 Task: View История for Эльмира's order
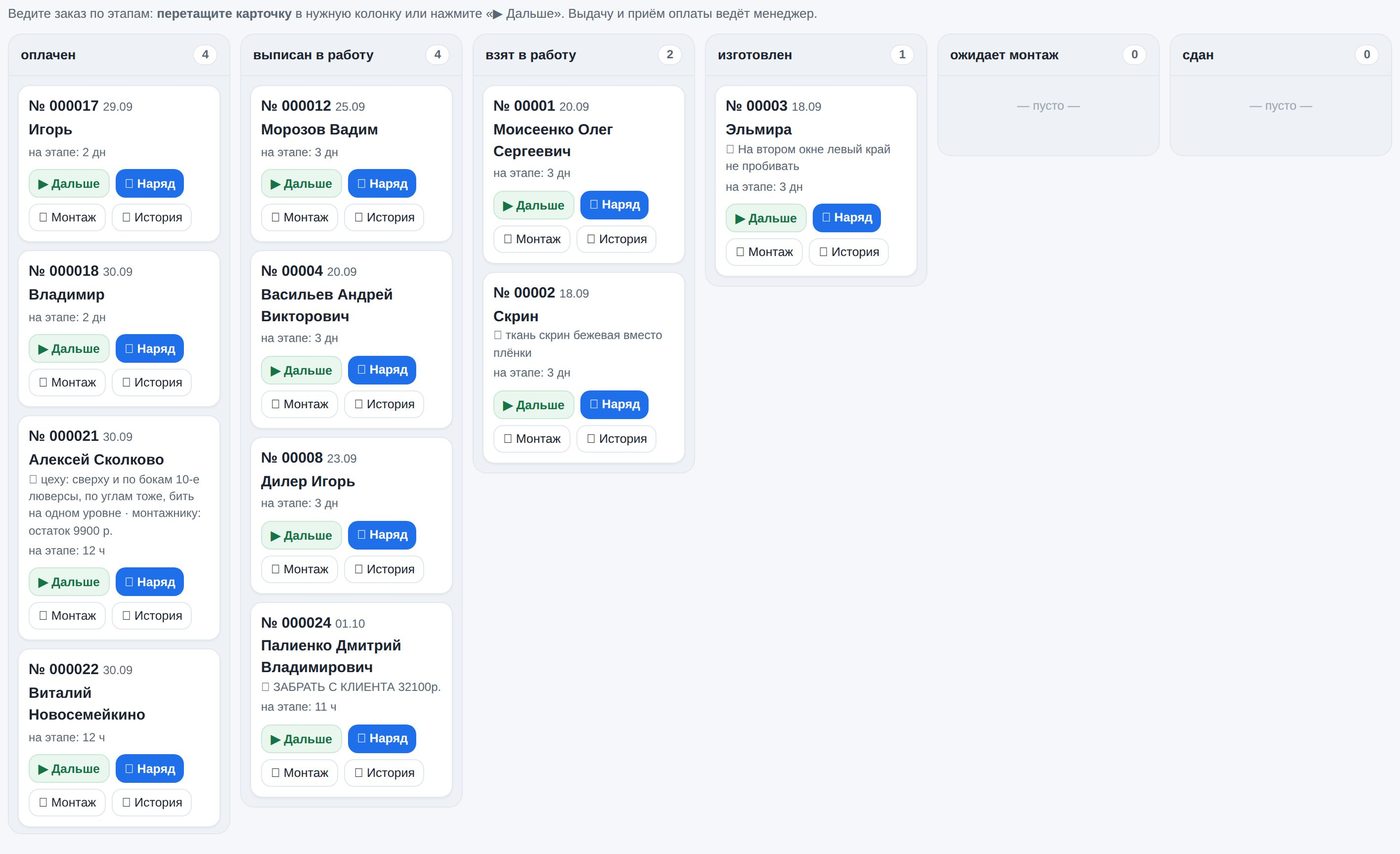[848, 251]
